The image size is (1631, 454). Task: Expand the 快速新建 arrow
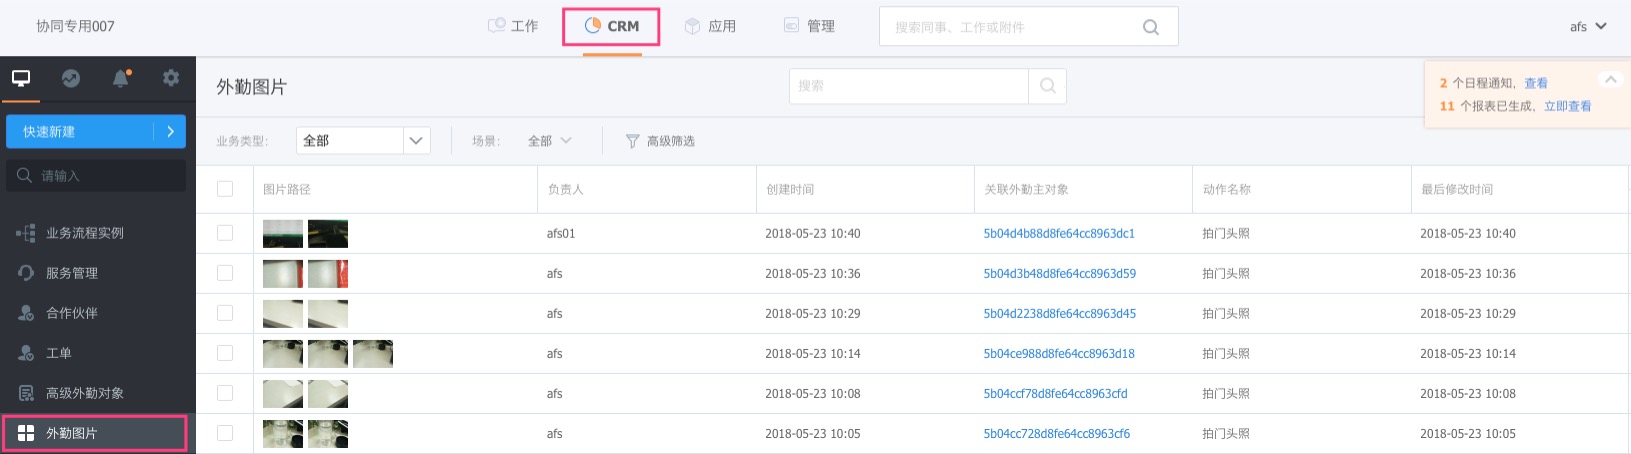coord(170,131)
